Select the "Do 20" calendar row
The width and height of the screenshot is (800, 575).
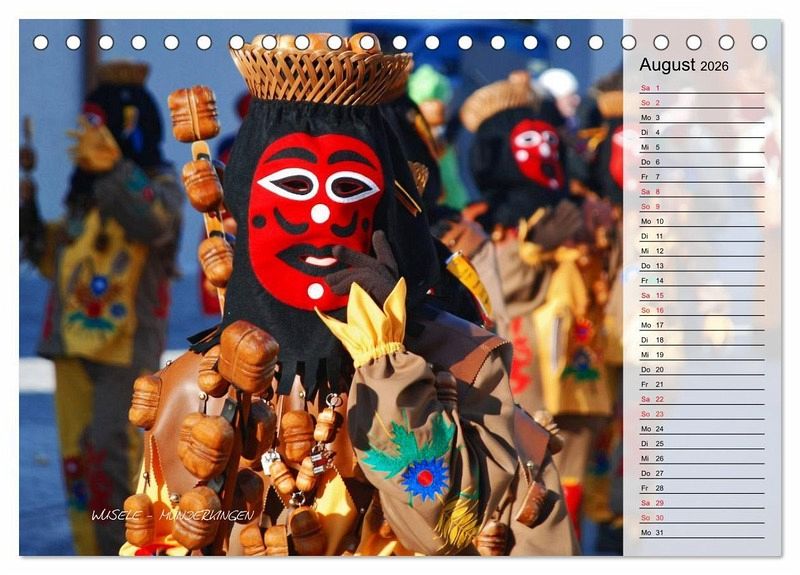coord(702,369)
